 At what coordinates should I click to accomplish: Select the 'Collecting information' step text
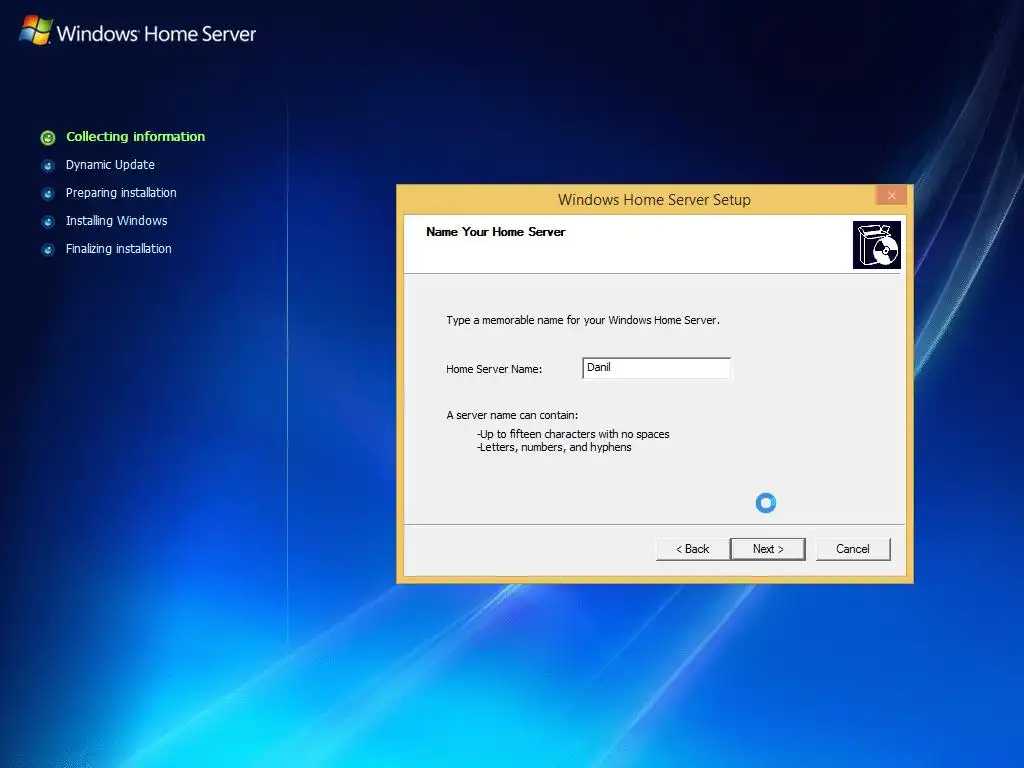[136, 136]
